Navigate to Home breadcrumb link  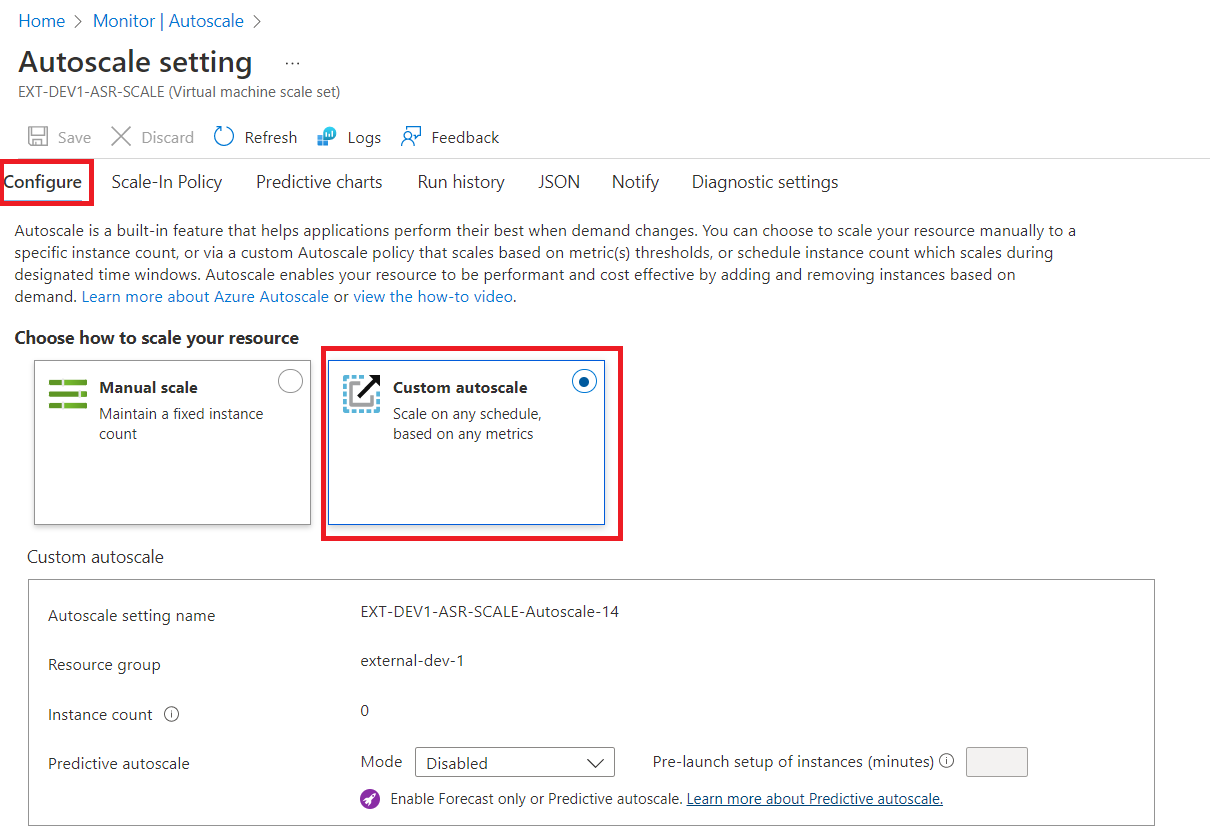pos(42,21)
